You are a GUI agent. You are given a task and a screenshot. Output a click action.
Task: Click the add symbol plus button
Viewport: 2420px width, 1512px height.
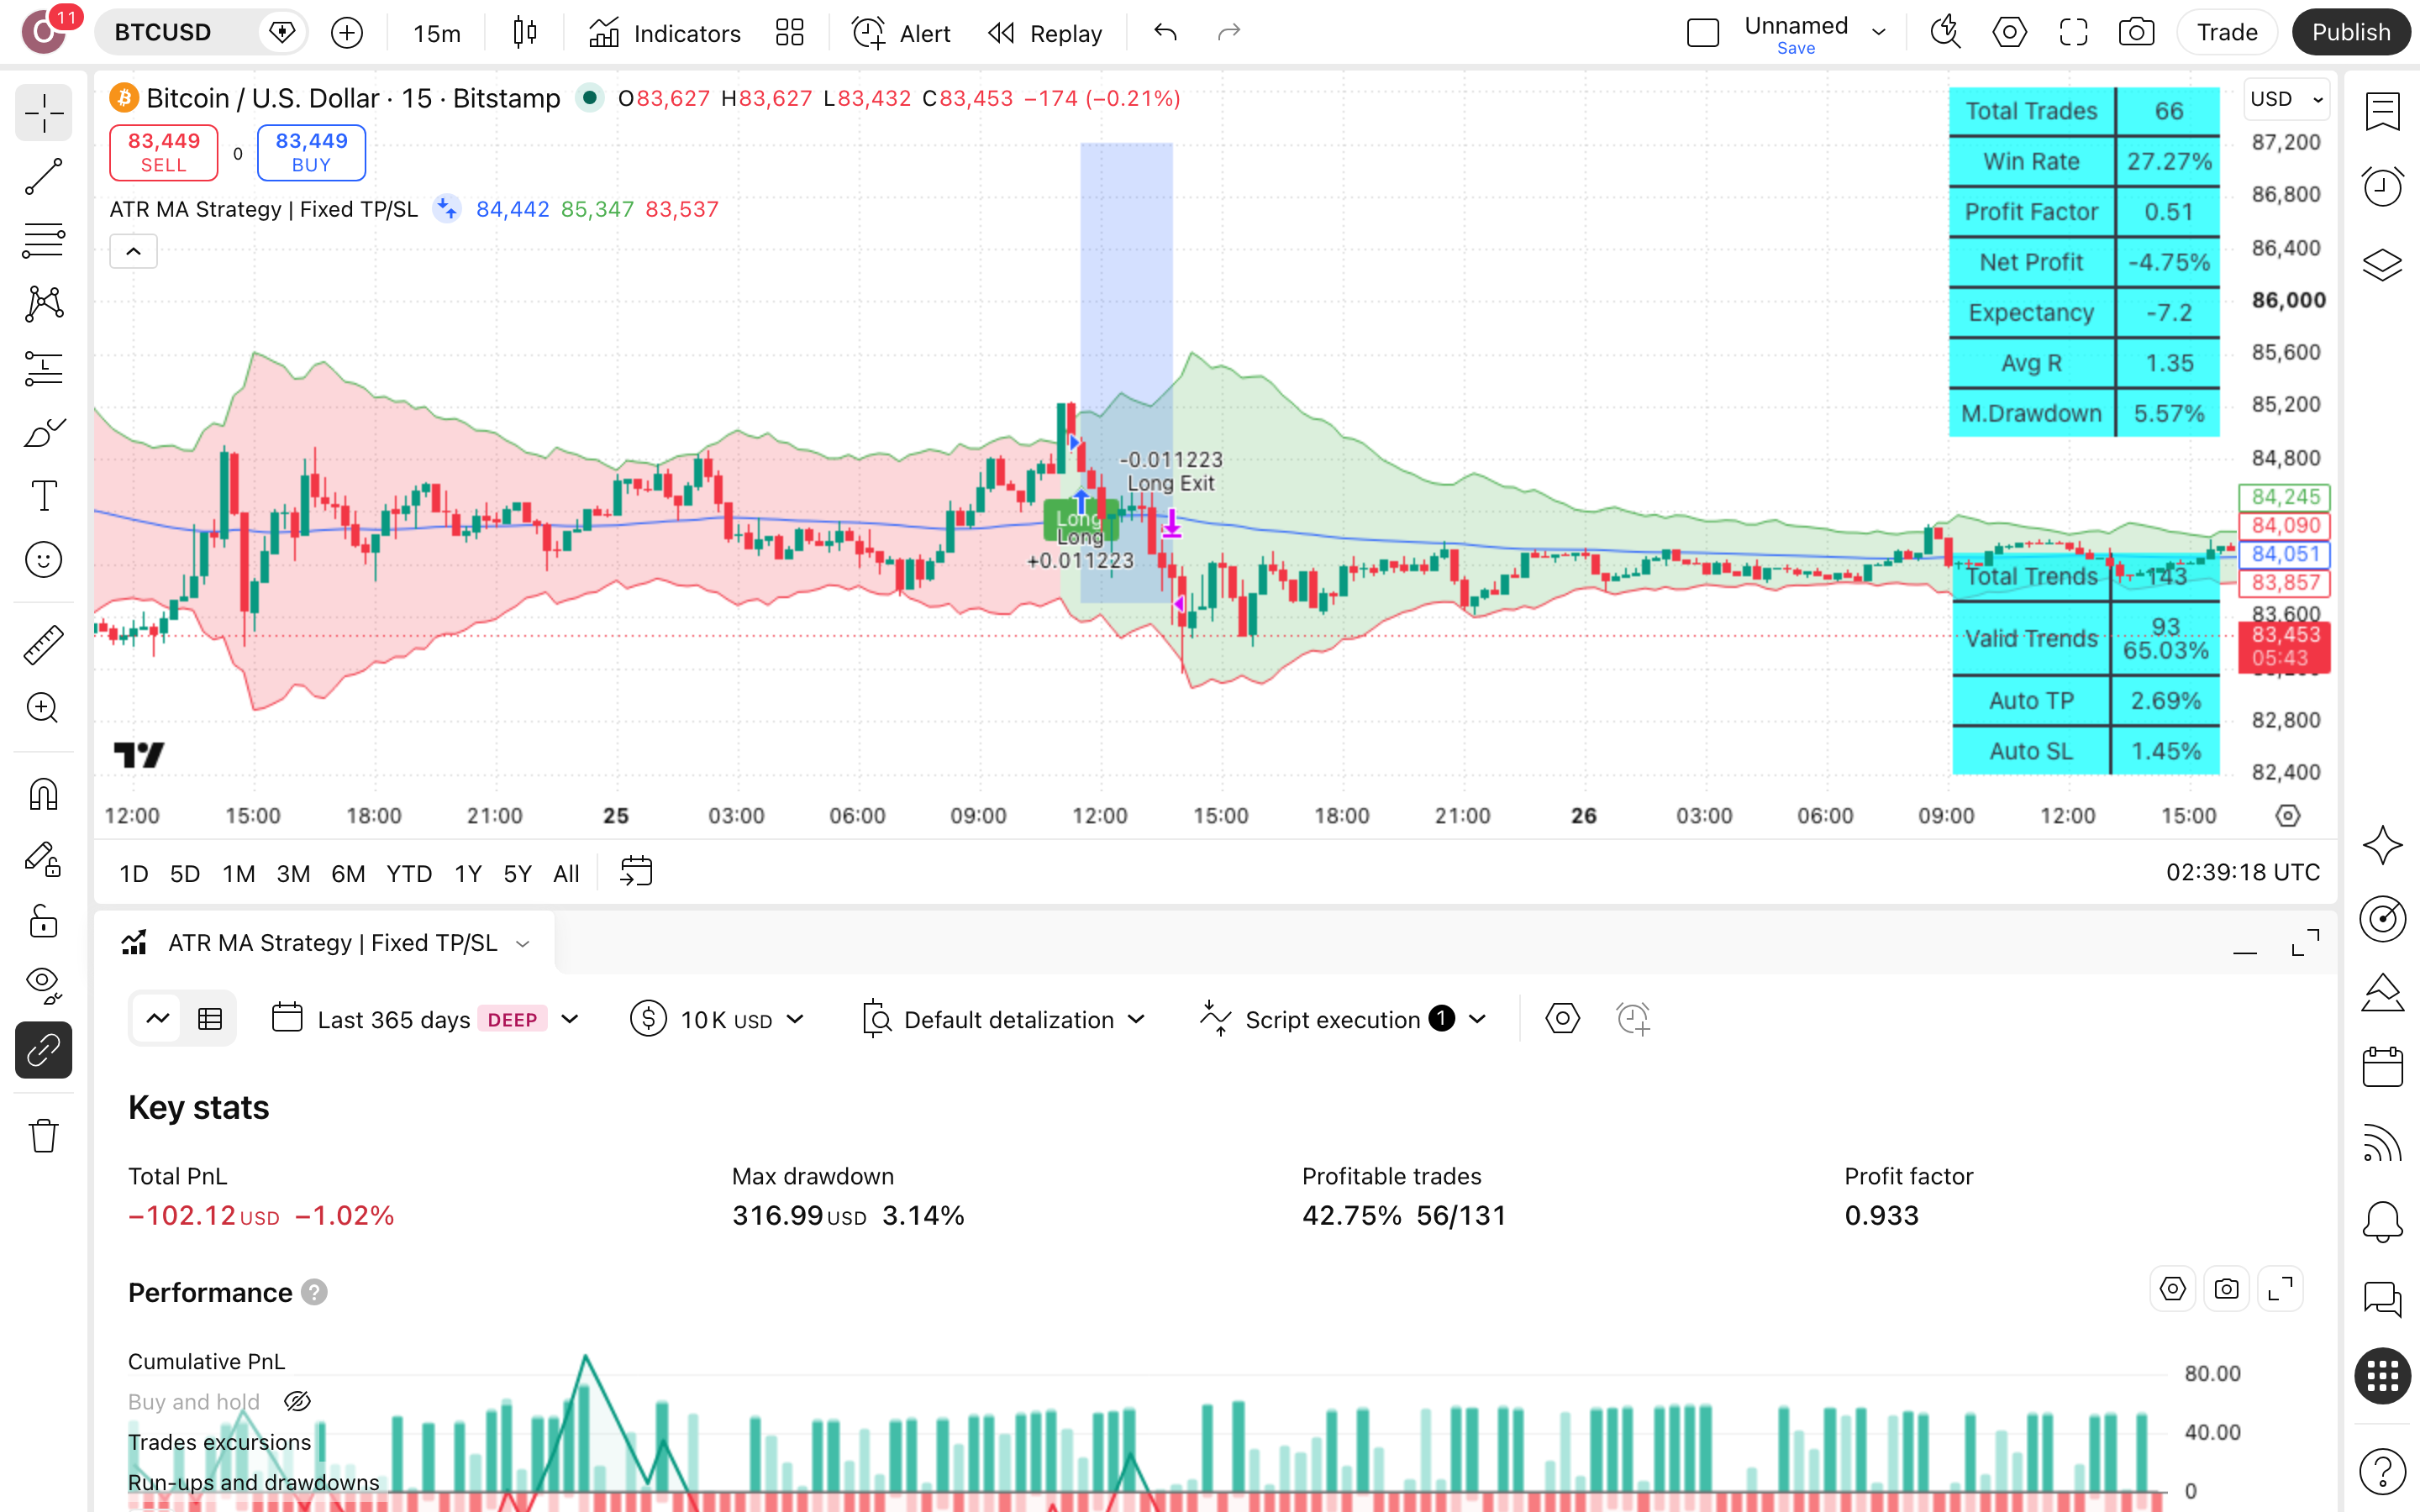coord(346,33)
